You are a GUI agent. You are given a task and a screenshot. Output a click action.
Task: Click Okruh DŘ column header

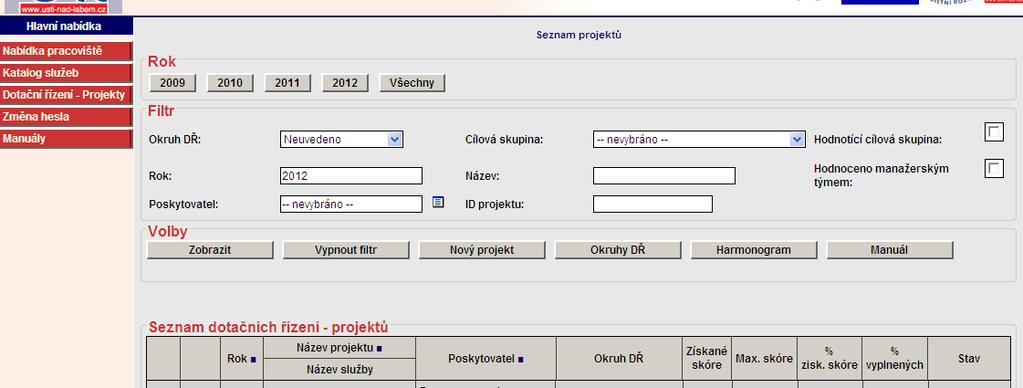pyautogui.click(x=619, y=359)
